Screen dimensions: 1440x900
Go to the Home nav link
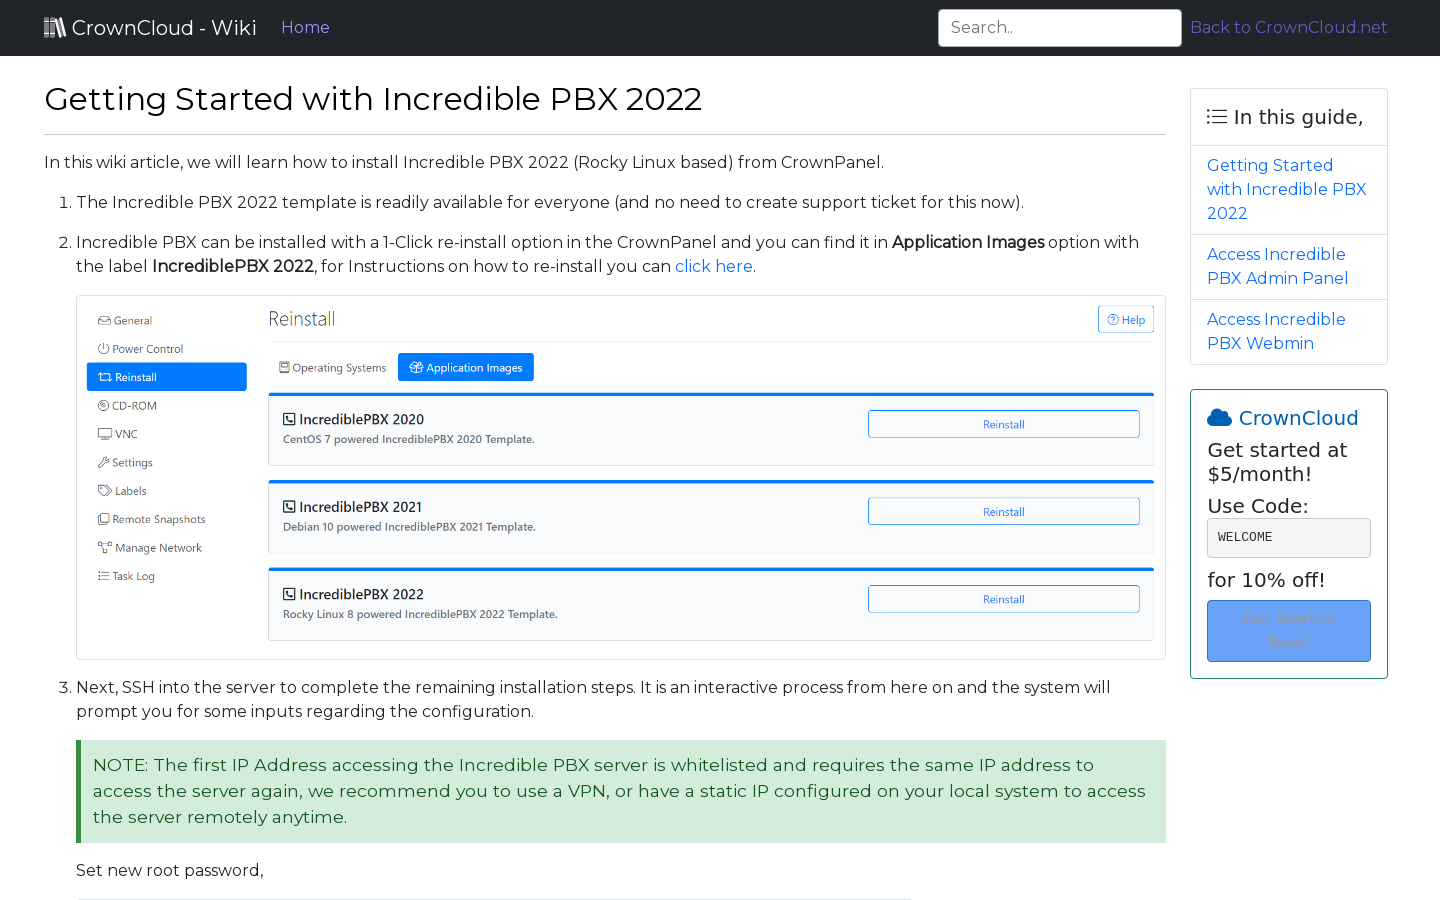click(305, 27)
